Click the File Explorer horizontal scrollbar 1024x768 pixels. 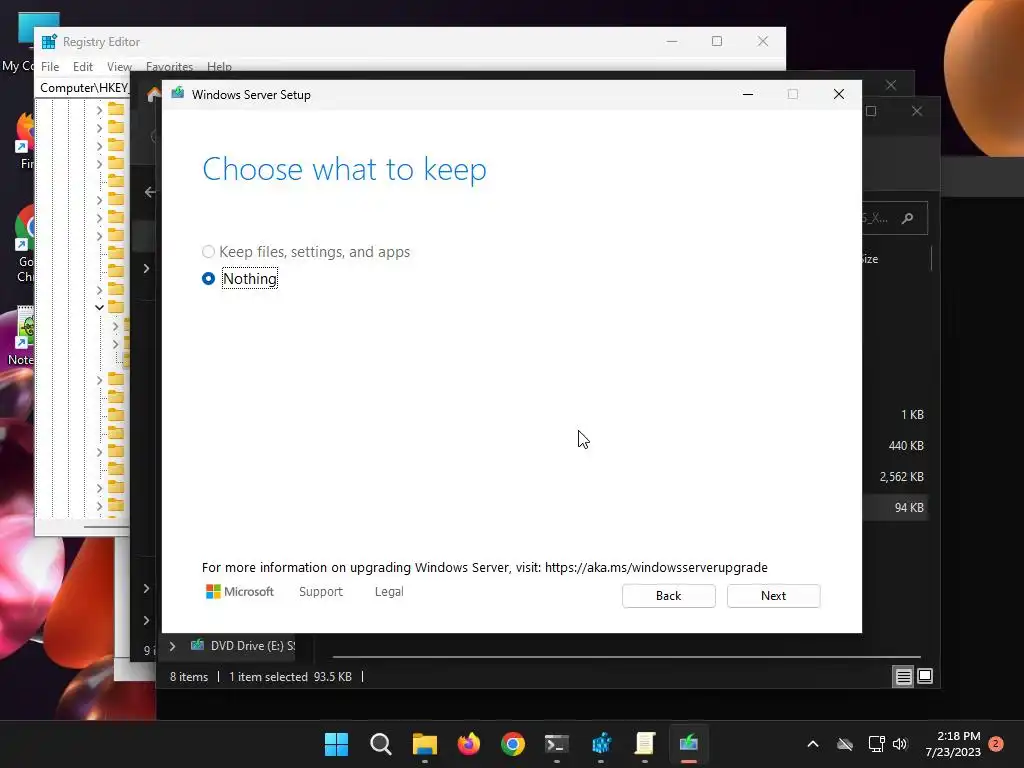[x=626, y=656]
